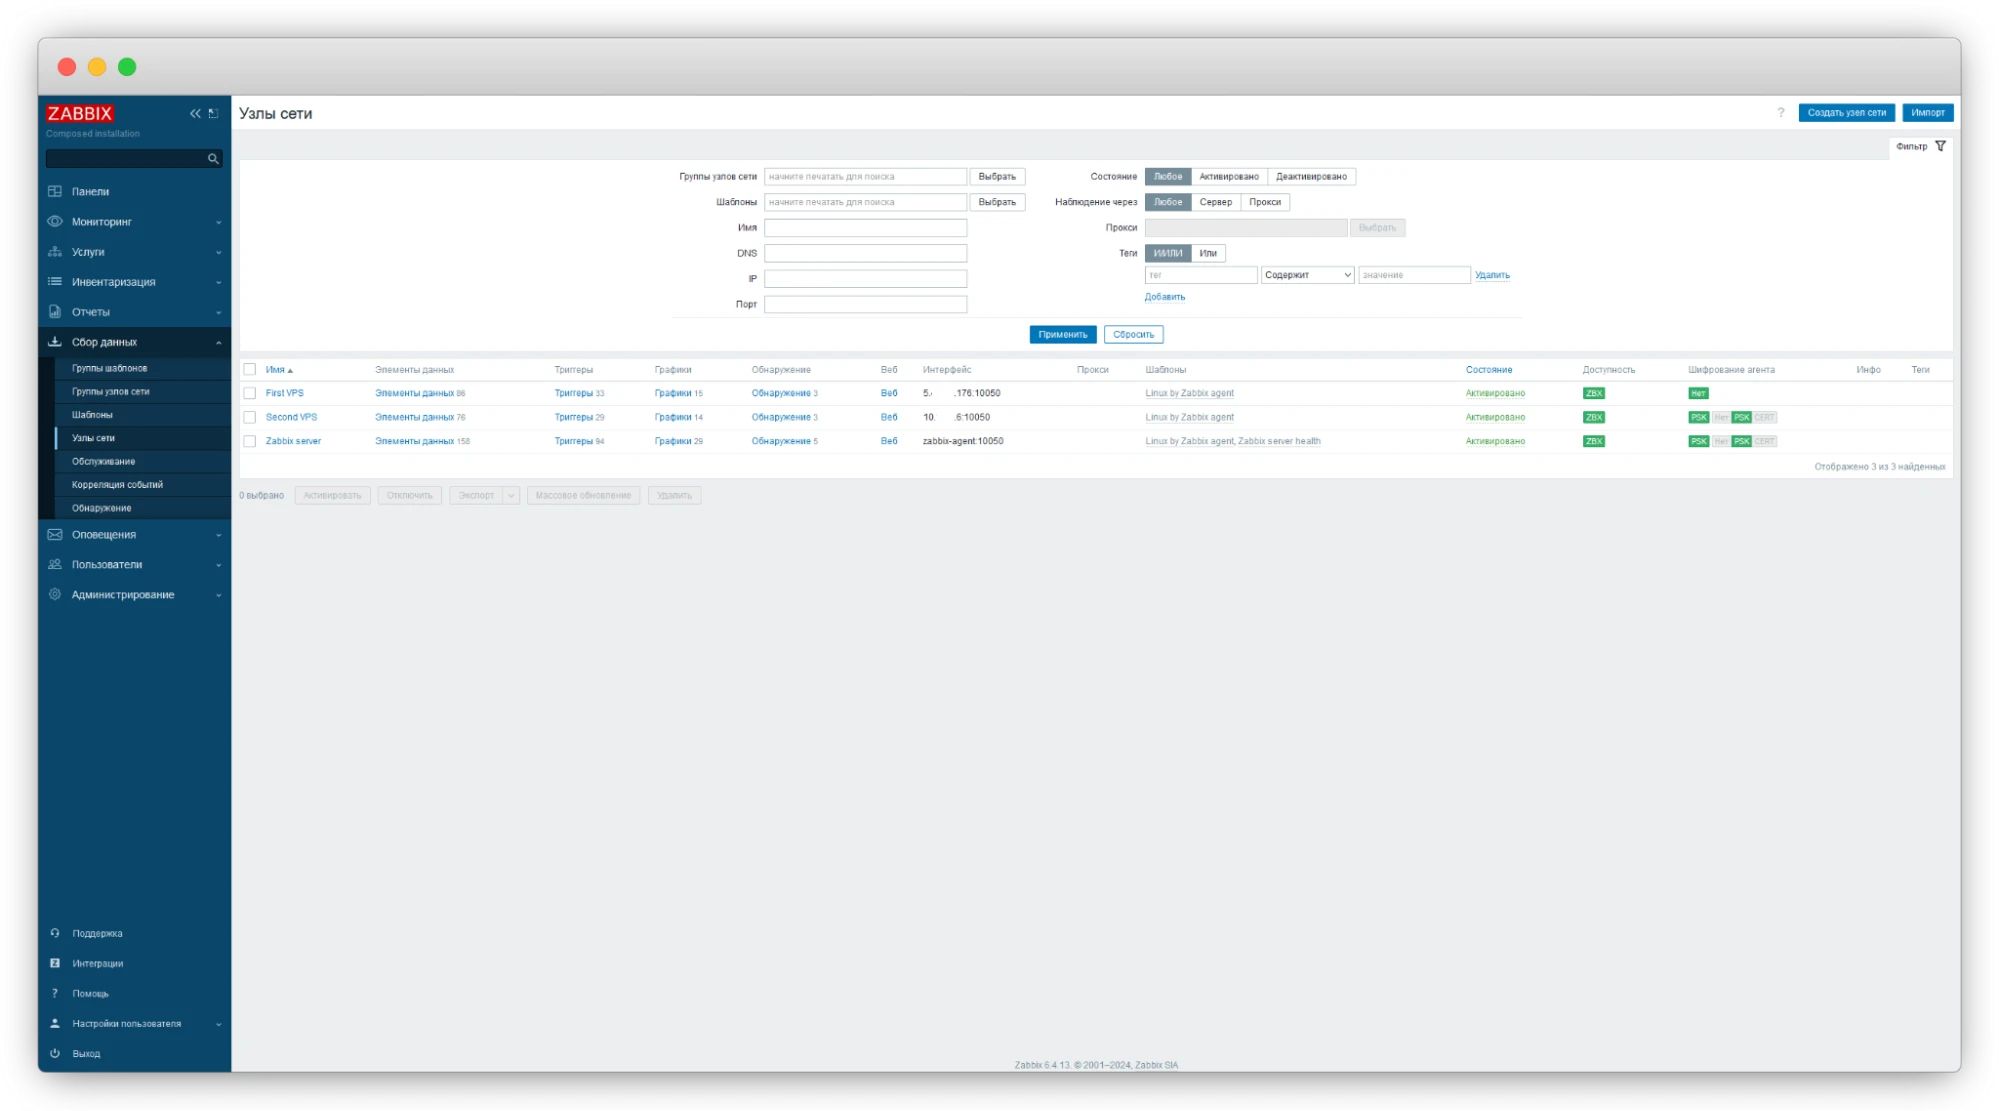Click Создать узел сети button

[1845, 113]
